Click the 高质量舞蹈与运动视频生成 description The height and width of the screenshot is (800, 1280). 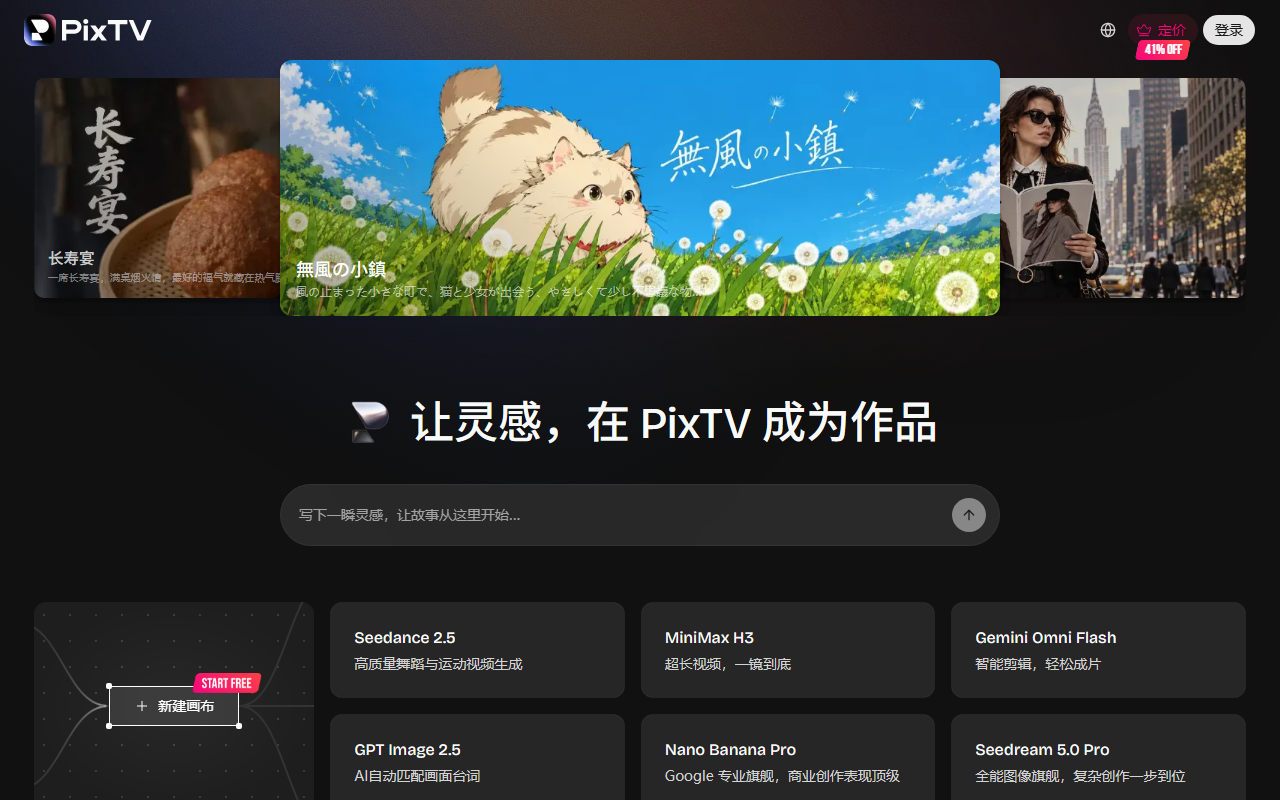pyautogui.click(x=438, y=664)
